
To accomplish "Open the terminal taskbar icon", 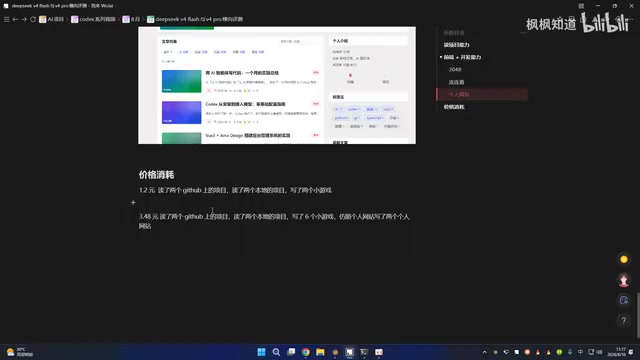I will tap(364, 352).
